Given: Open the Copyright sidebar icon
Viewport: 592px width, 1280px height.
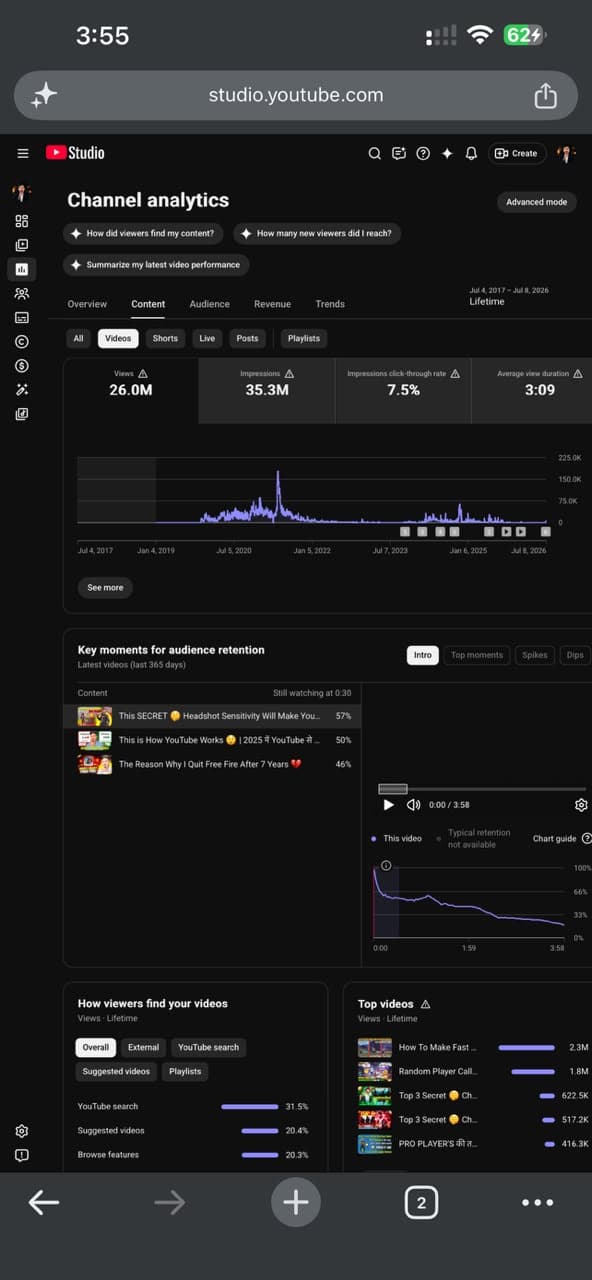Looking at the screenshot, I should [22, 341].
